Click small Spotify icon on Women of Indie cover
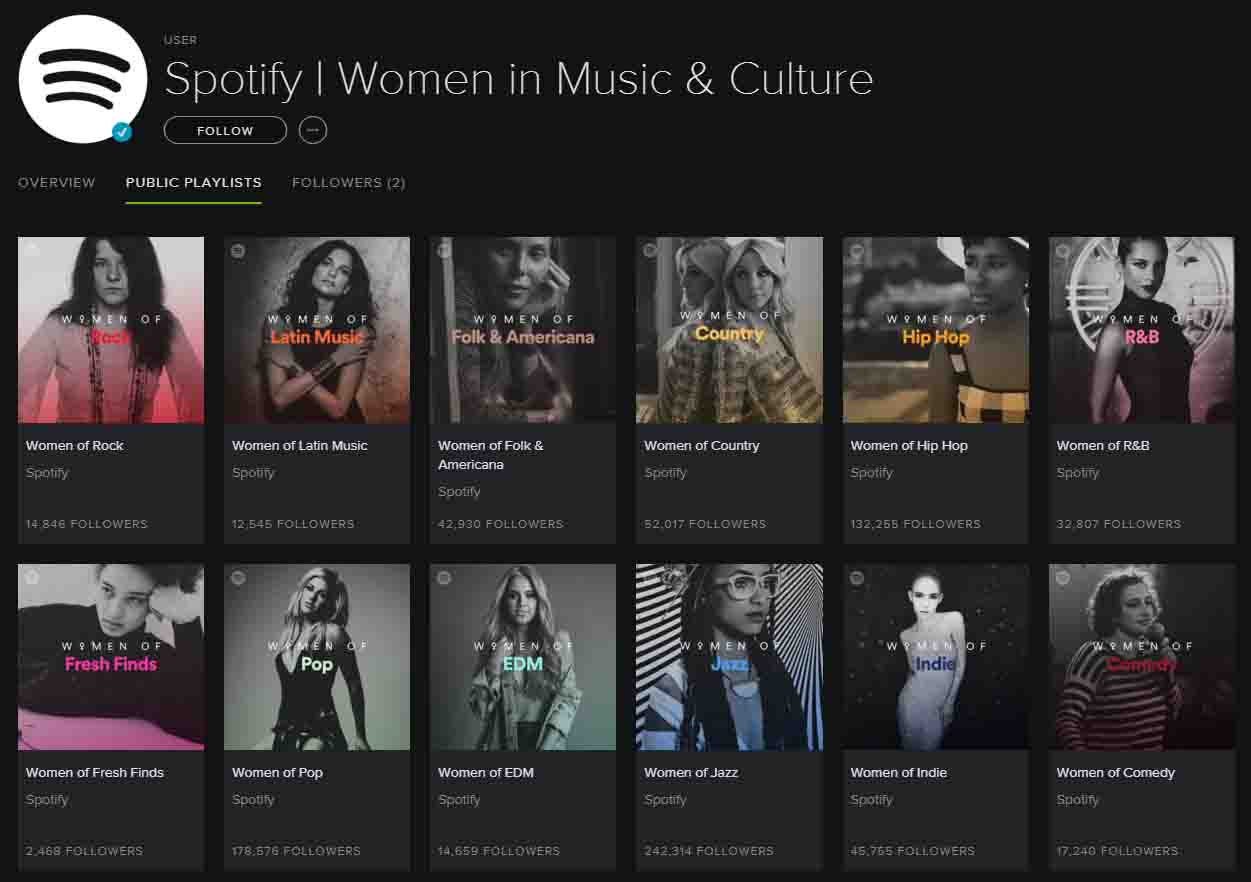Screen dimensions: 1251x882 856,577
